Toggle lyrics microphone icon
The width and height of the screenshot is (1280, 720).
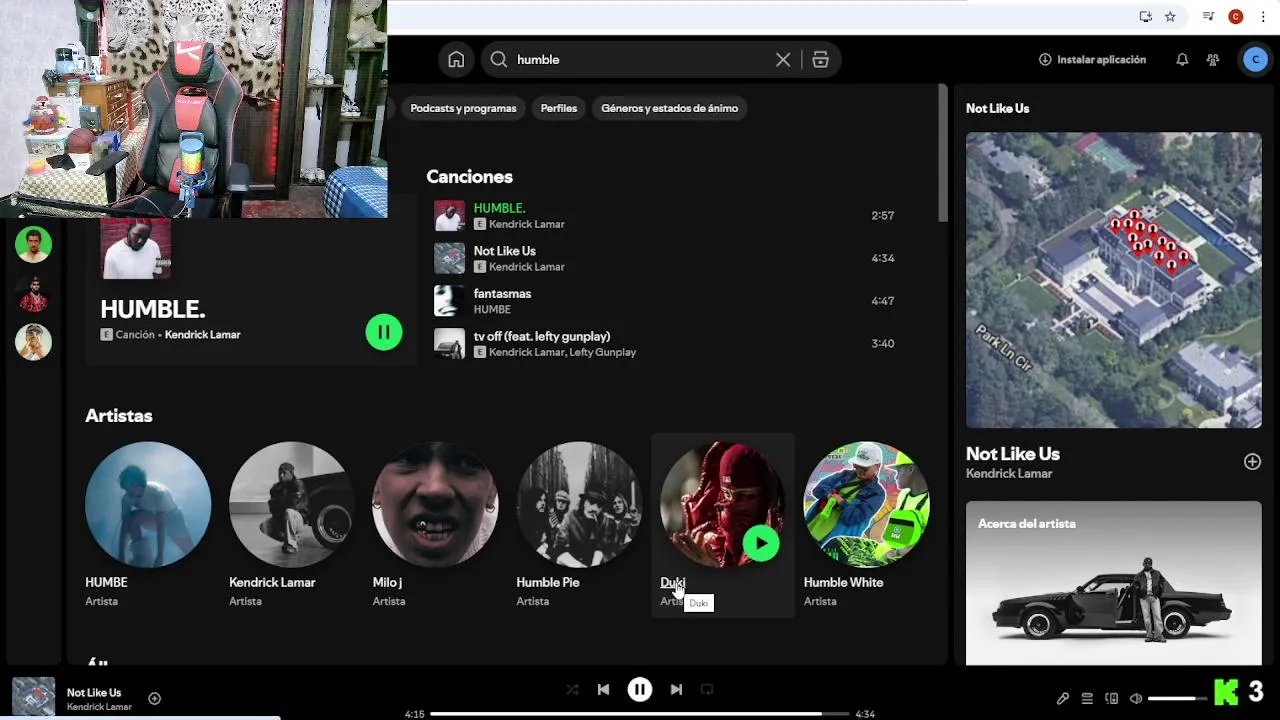(1063, 699)
